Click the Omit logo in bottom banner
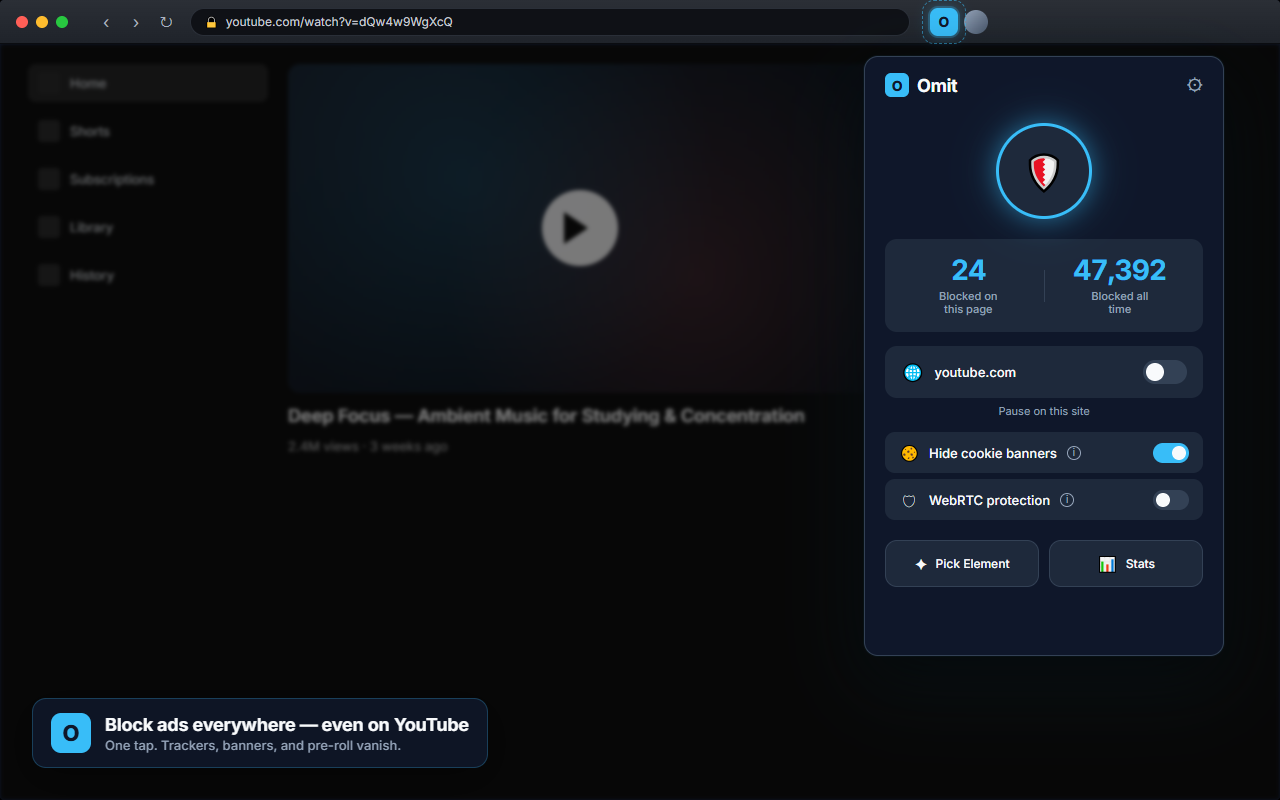The height and width of the screenshot is (800, 1280). coord(71,733)
